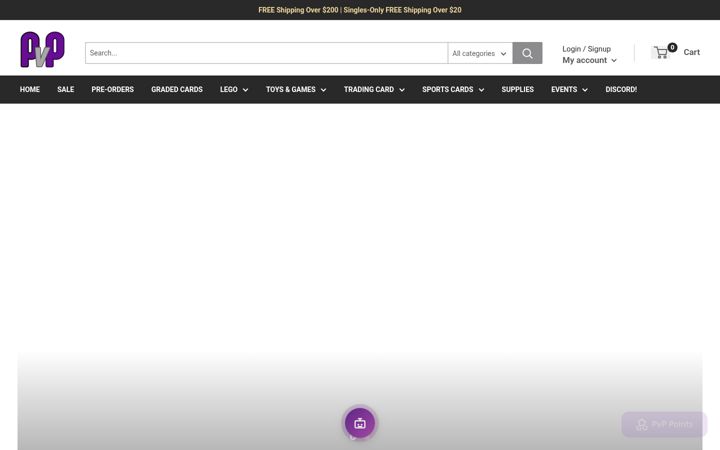Open the PvP Points rewards button
The image size is (720, 450).
pyautogui.click(x=664, y=424)
